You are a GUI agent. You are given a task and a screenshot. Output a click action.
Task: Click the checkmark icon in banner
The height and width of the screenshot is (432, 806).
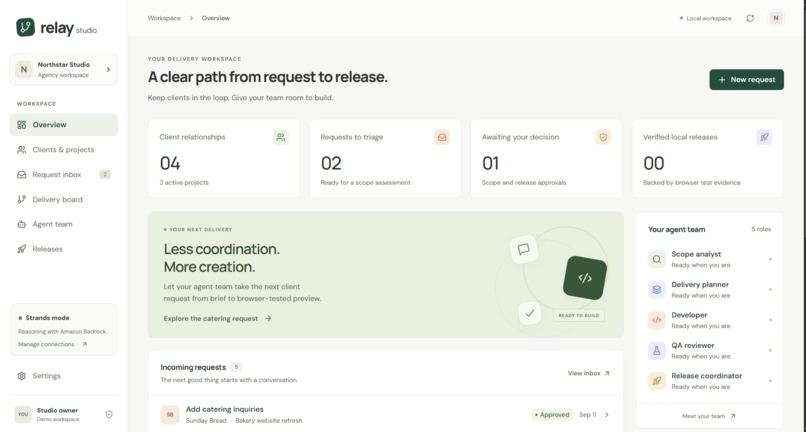click(529, 312)
